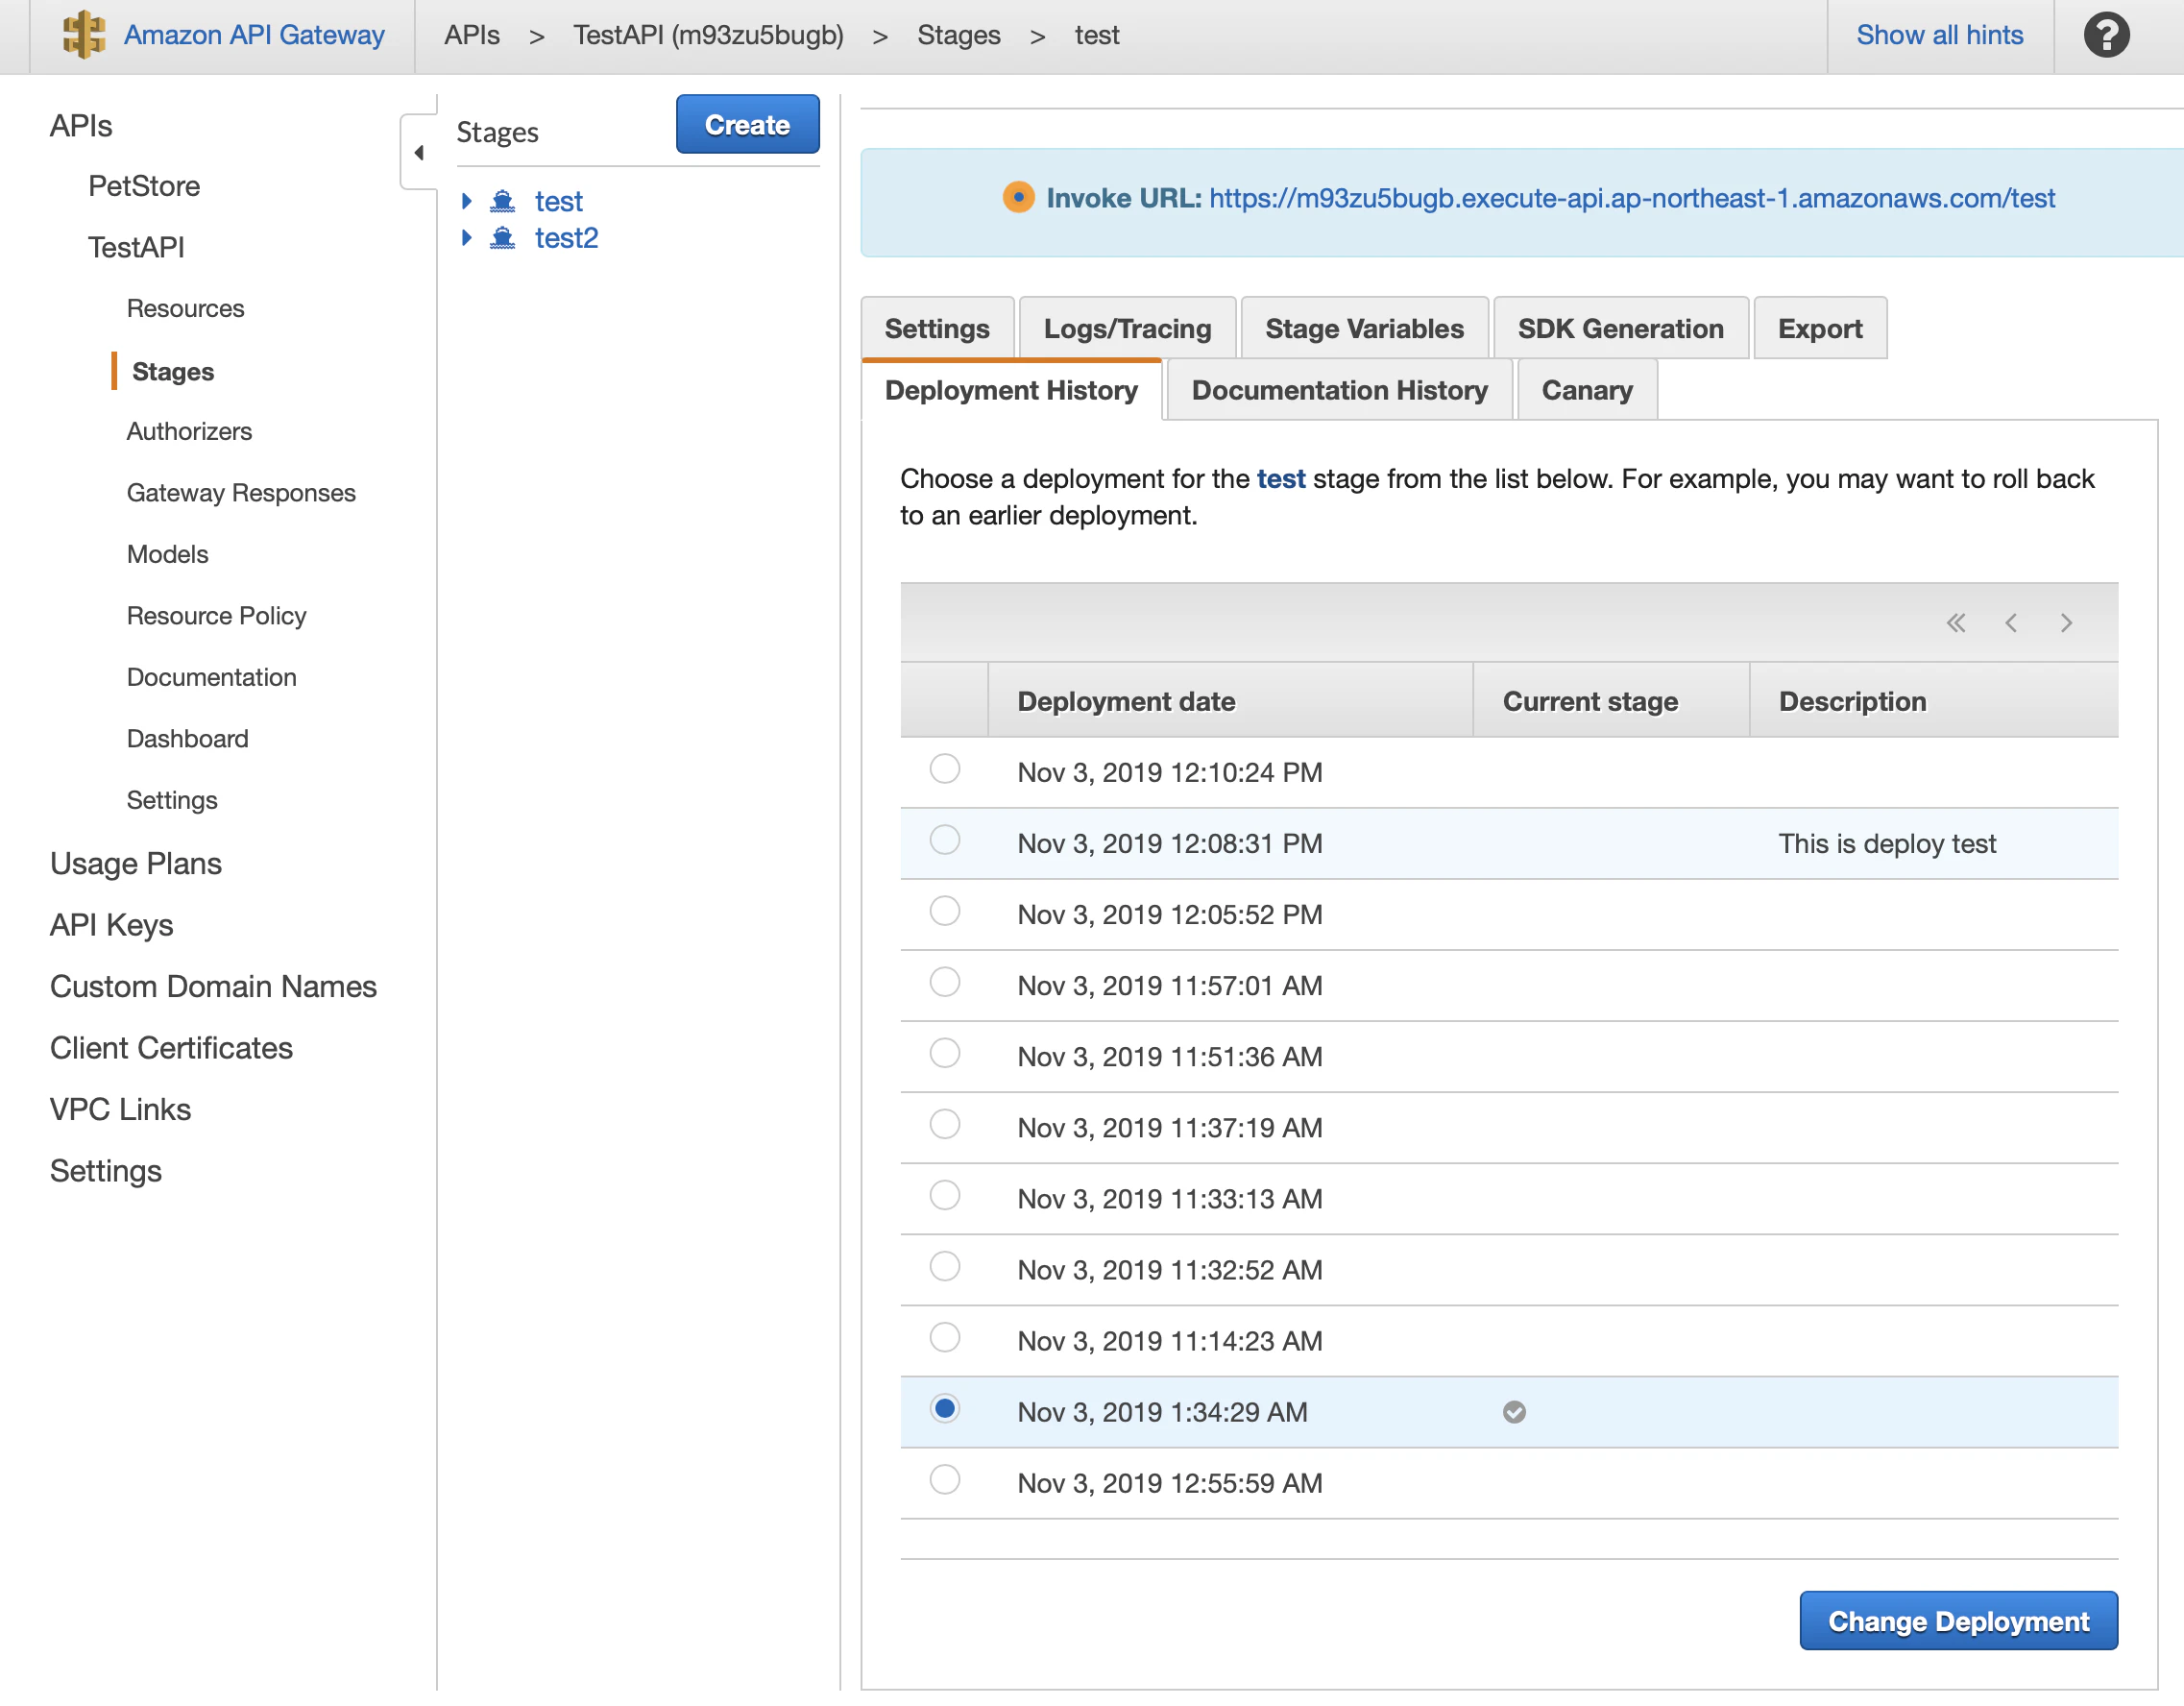Open the SDK Generation tab

pos(1620,328)
